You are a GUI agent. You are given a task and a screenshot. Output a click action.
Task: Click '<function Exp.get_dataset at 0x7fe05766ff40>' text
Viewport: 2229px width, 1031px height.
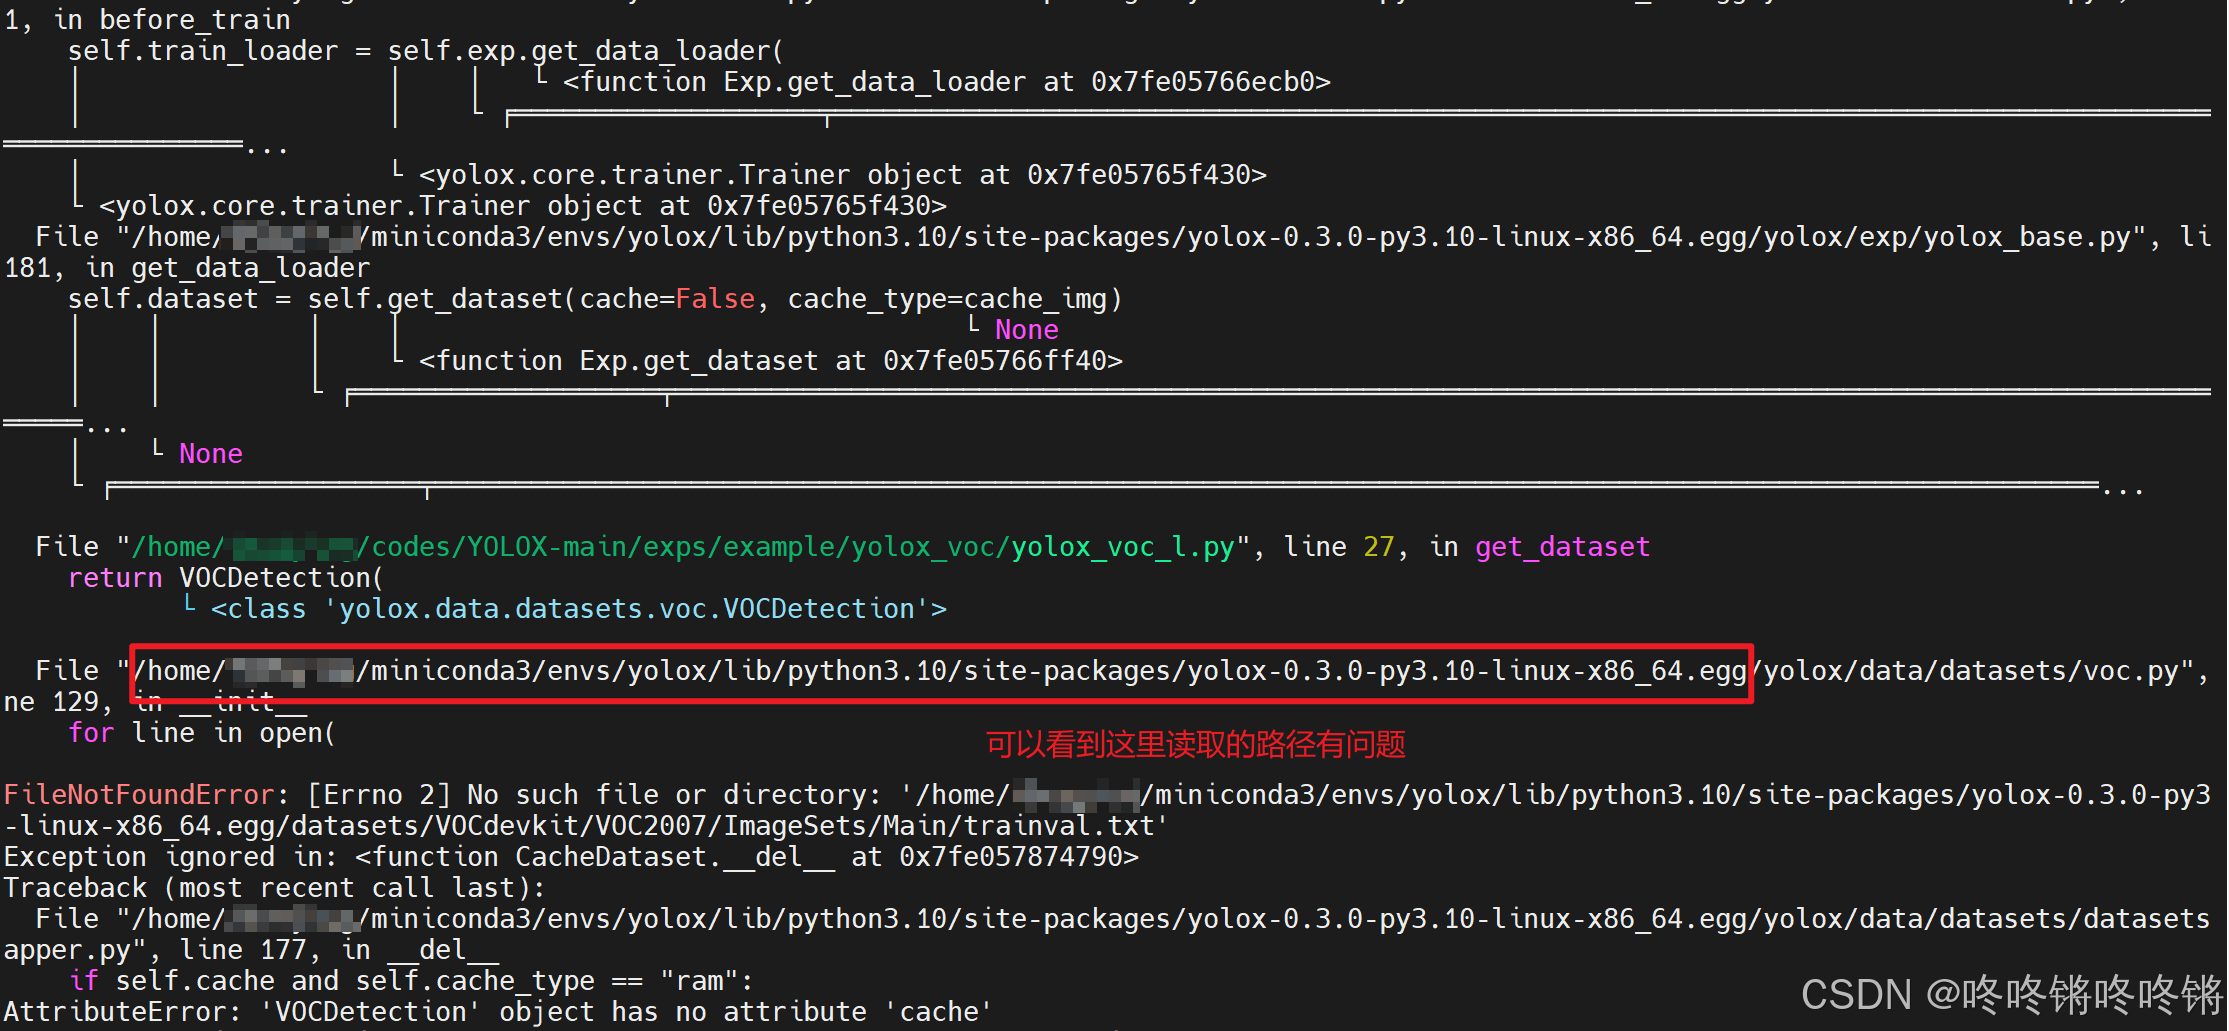point(771,361)
